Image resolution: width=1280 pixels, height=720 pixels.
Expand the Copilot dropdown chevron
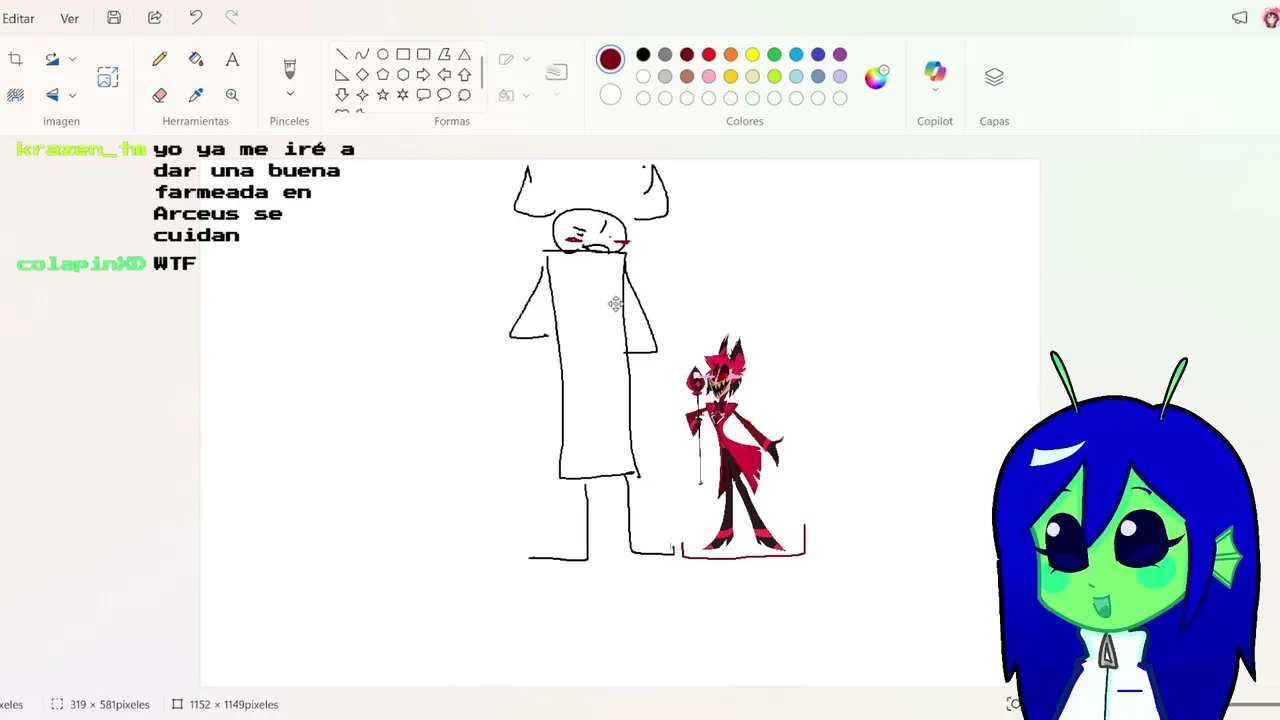click(x=935, y=90)
